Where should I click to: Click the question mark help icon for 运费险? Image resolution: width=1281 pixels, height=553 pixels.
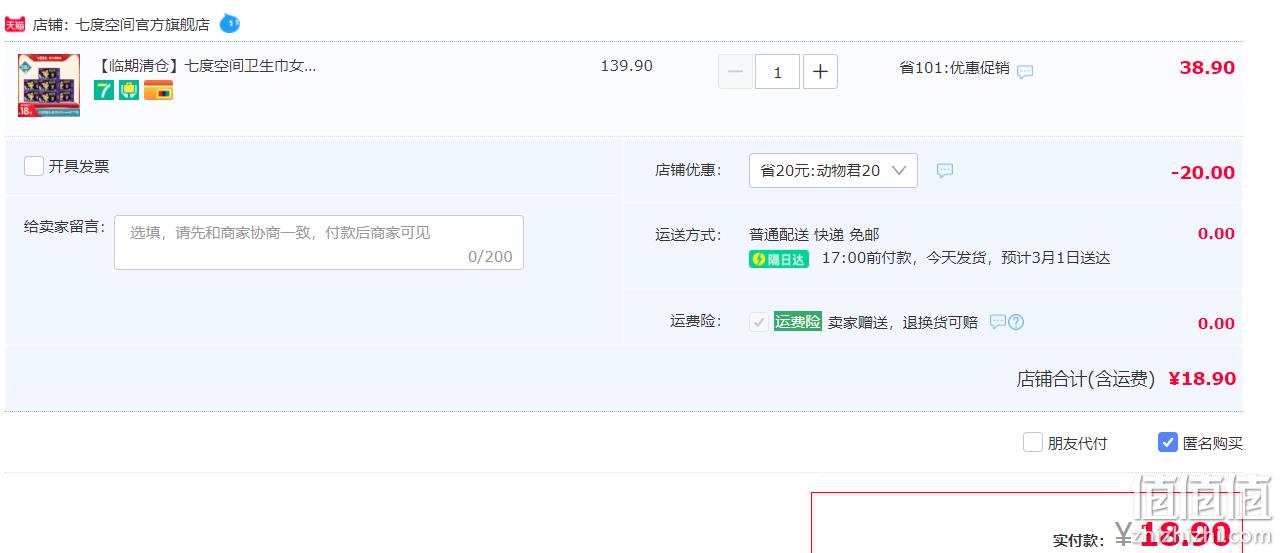(1016, 322)
